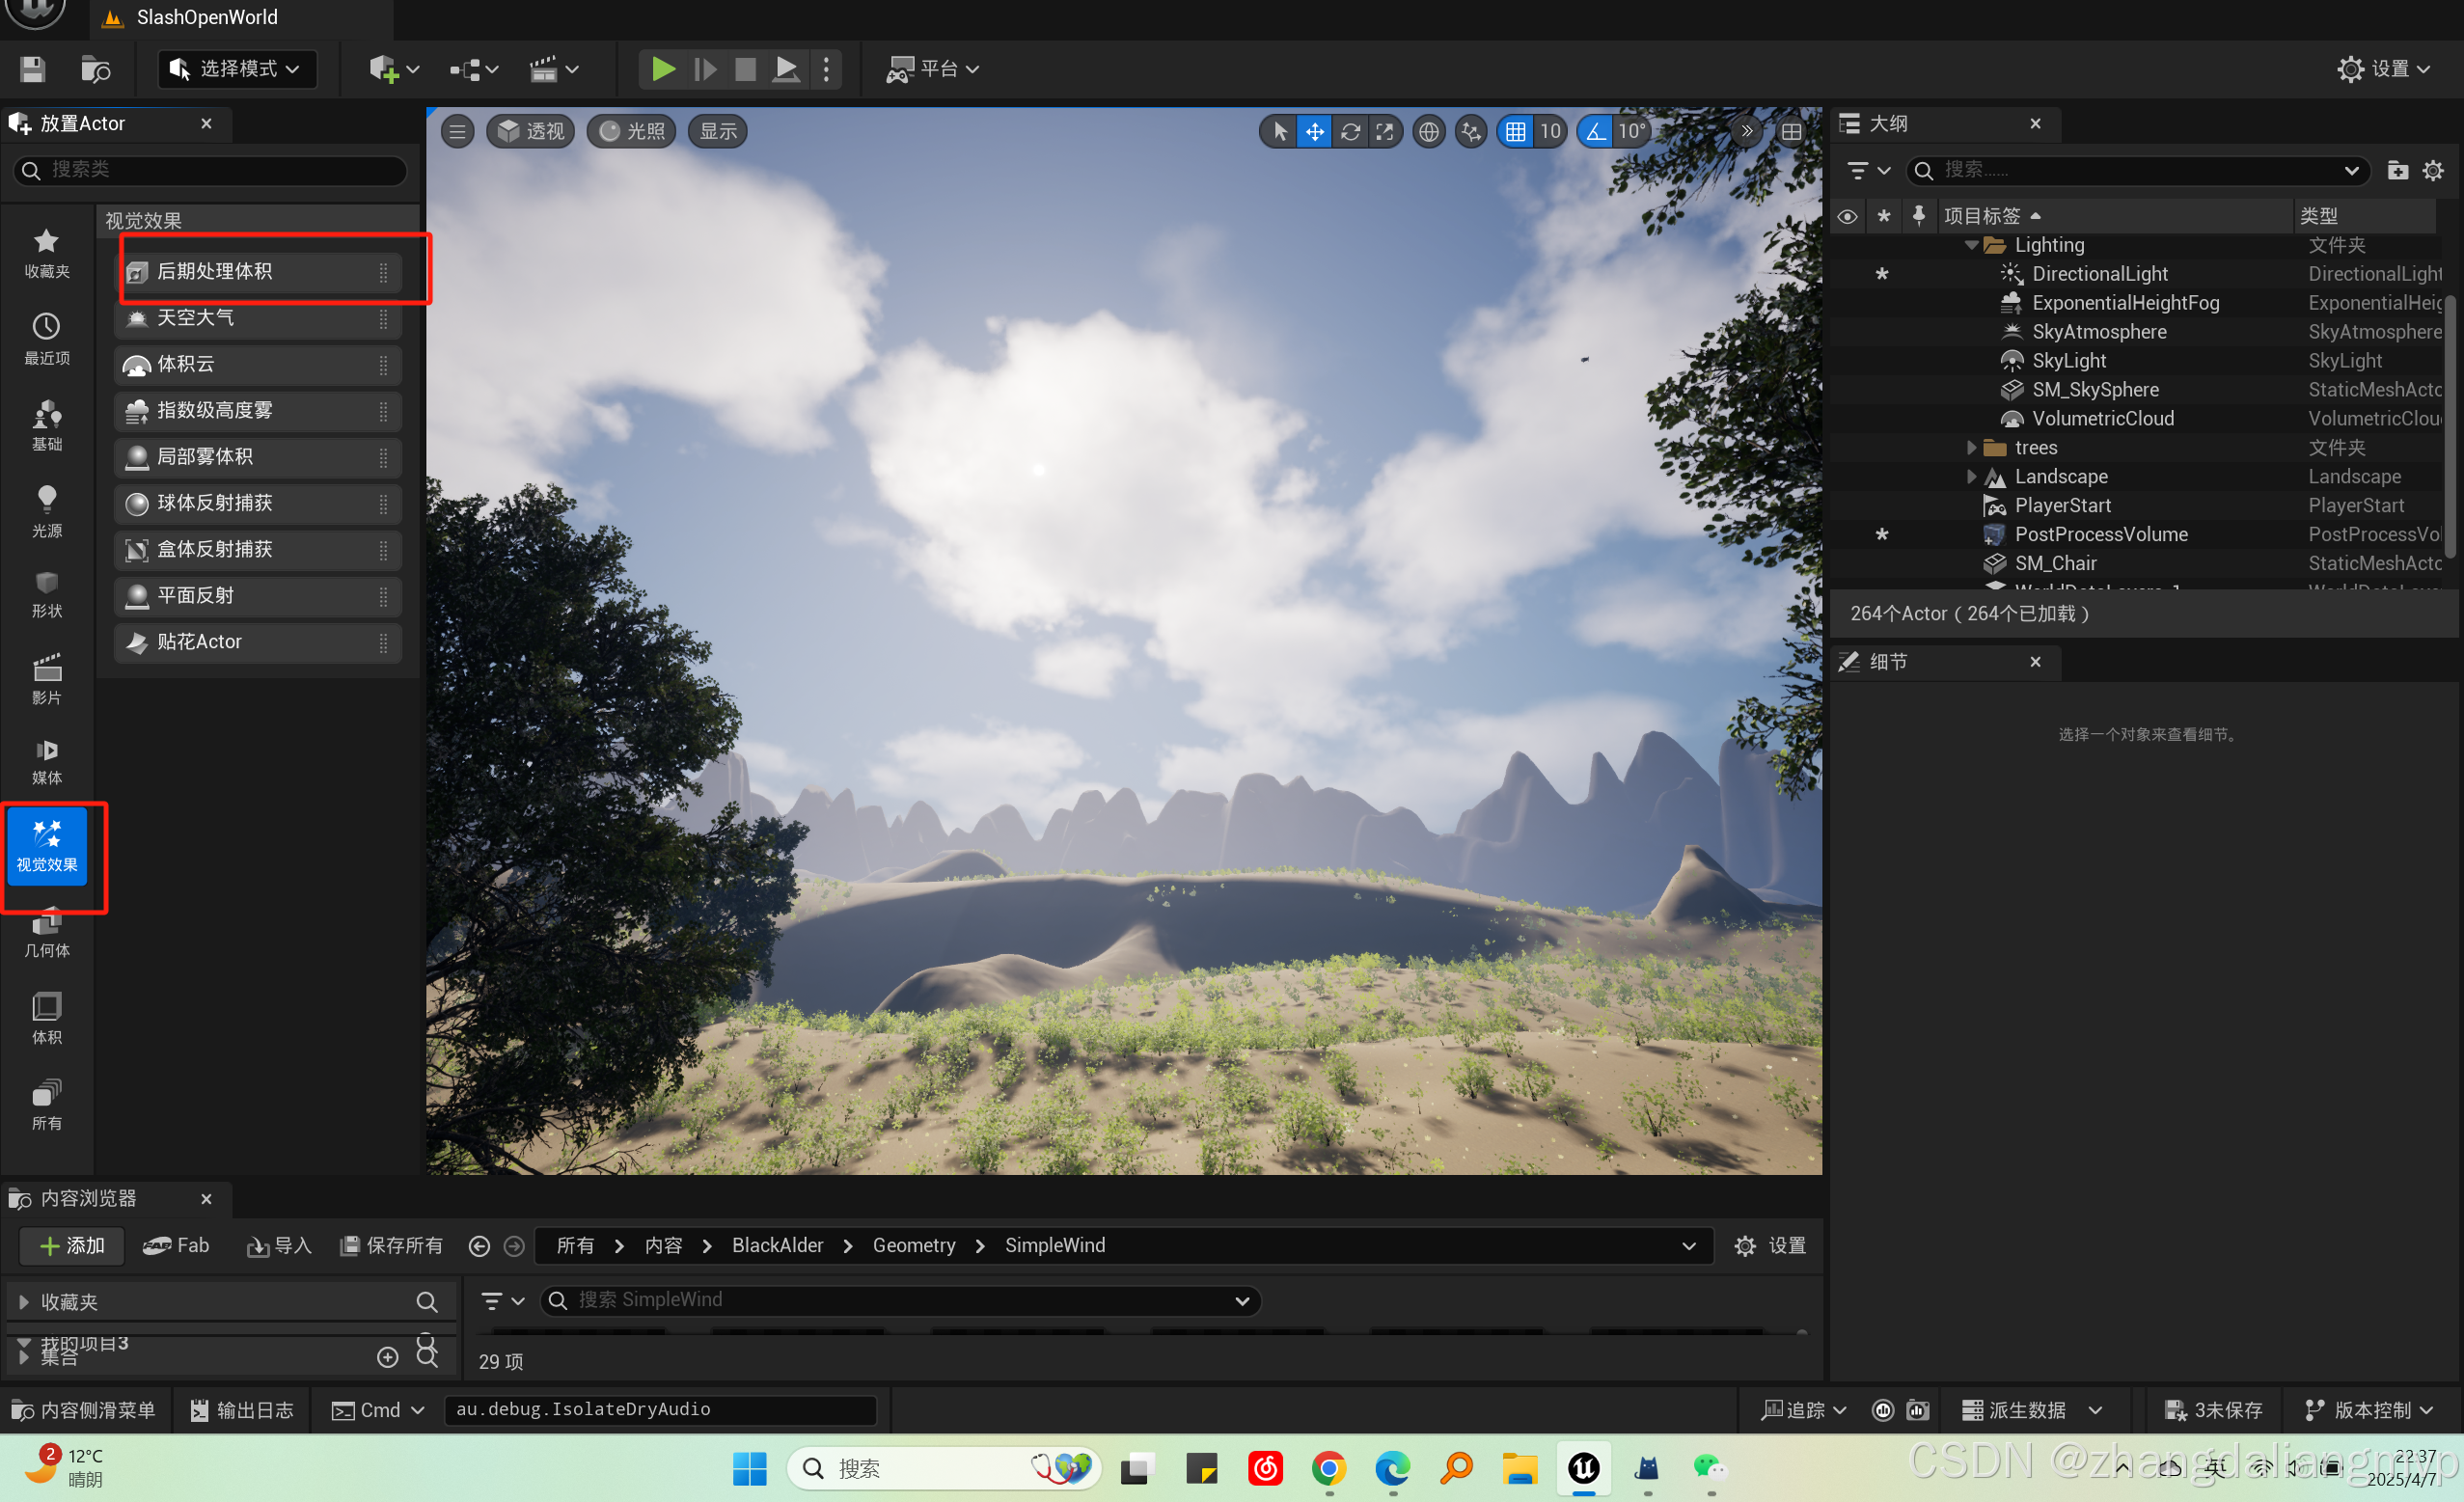Click the Save current level icon
2464x1502 pixels.
(x=31, y=69)
